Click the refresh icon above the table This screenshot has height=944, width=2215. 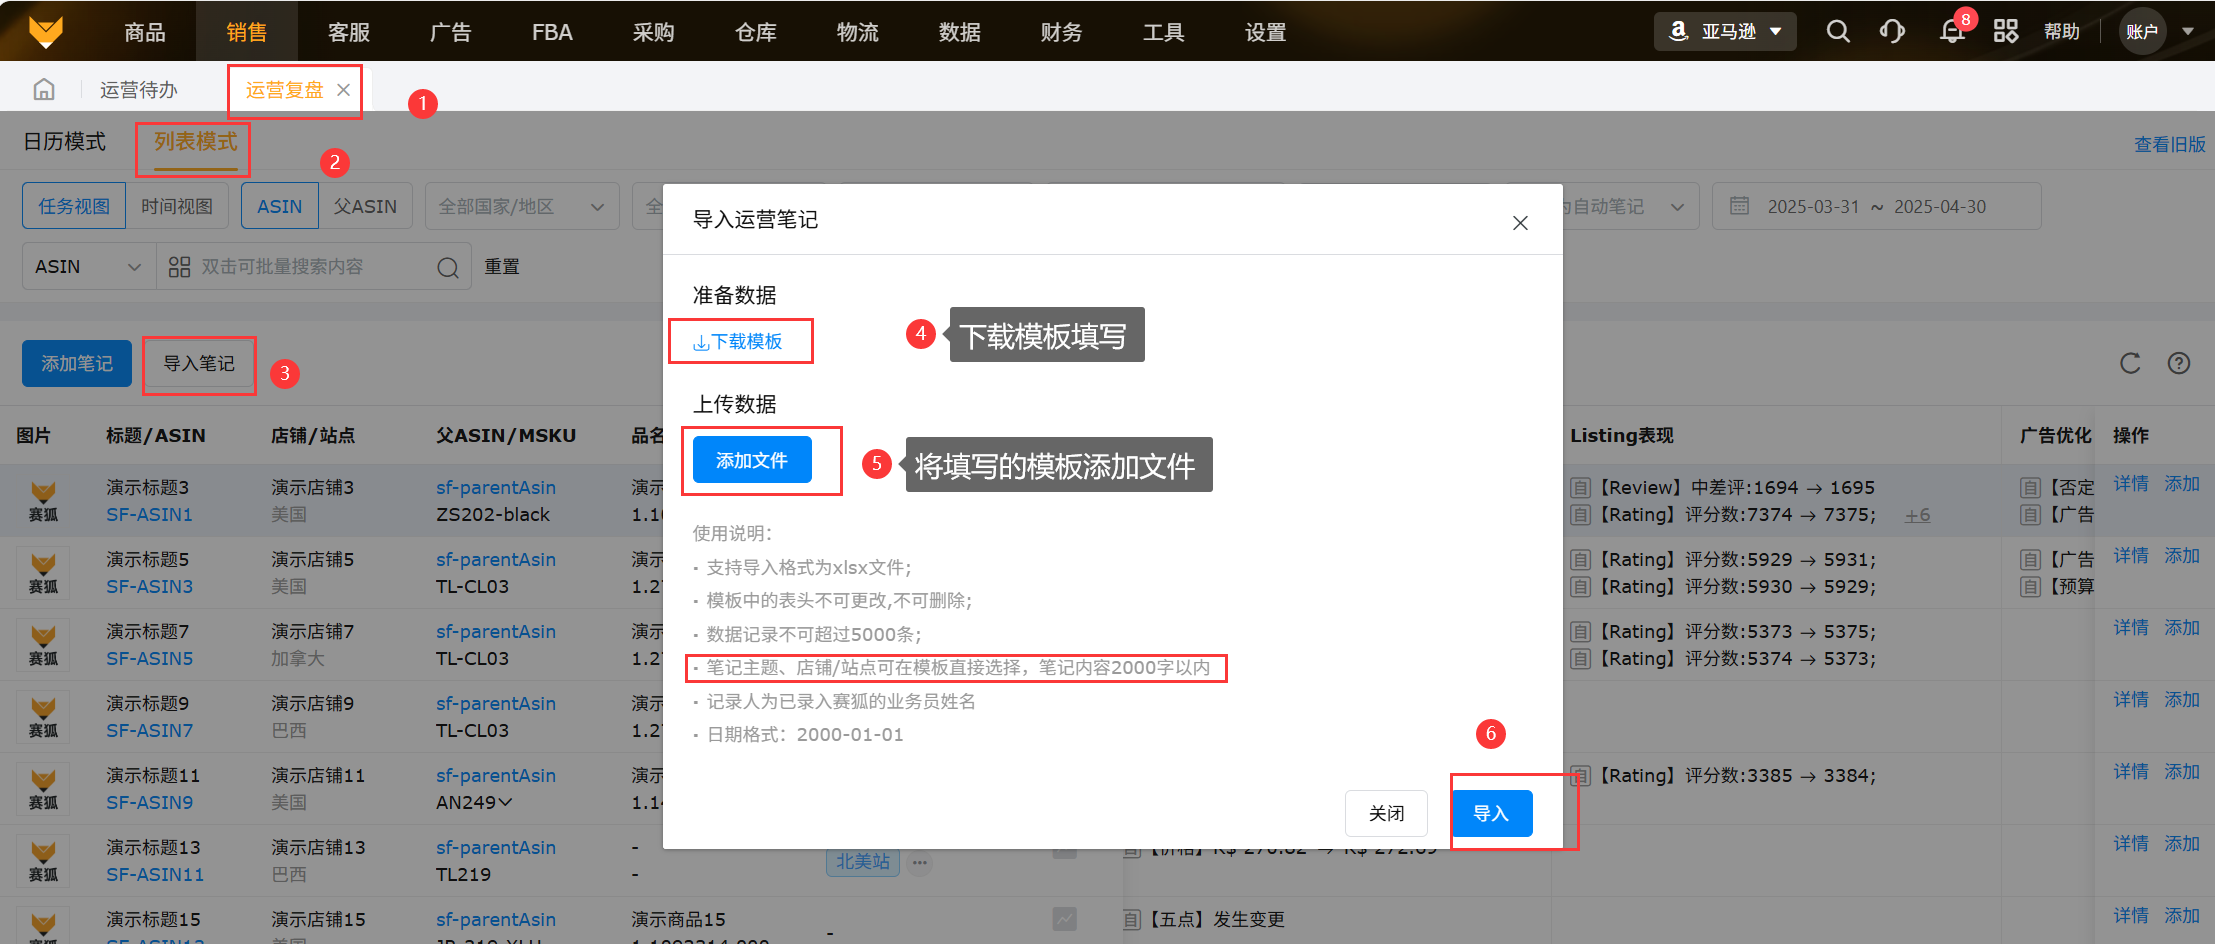point(2130,363)
